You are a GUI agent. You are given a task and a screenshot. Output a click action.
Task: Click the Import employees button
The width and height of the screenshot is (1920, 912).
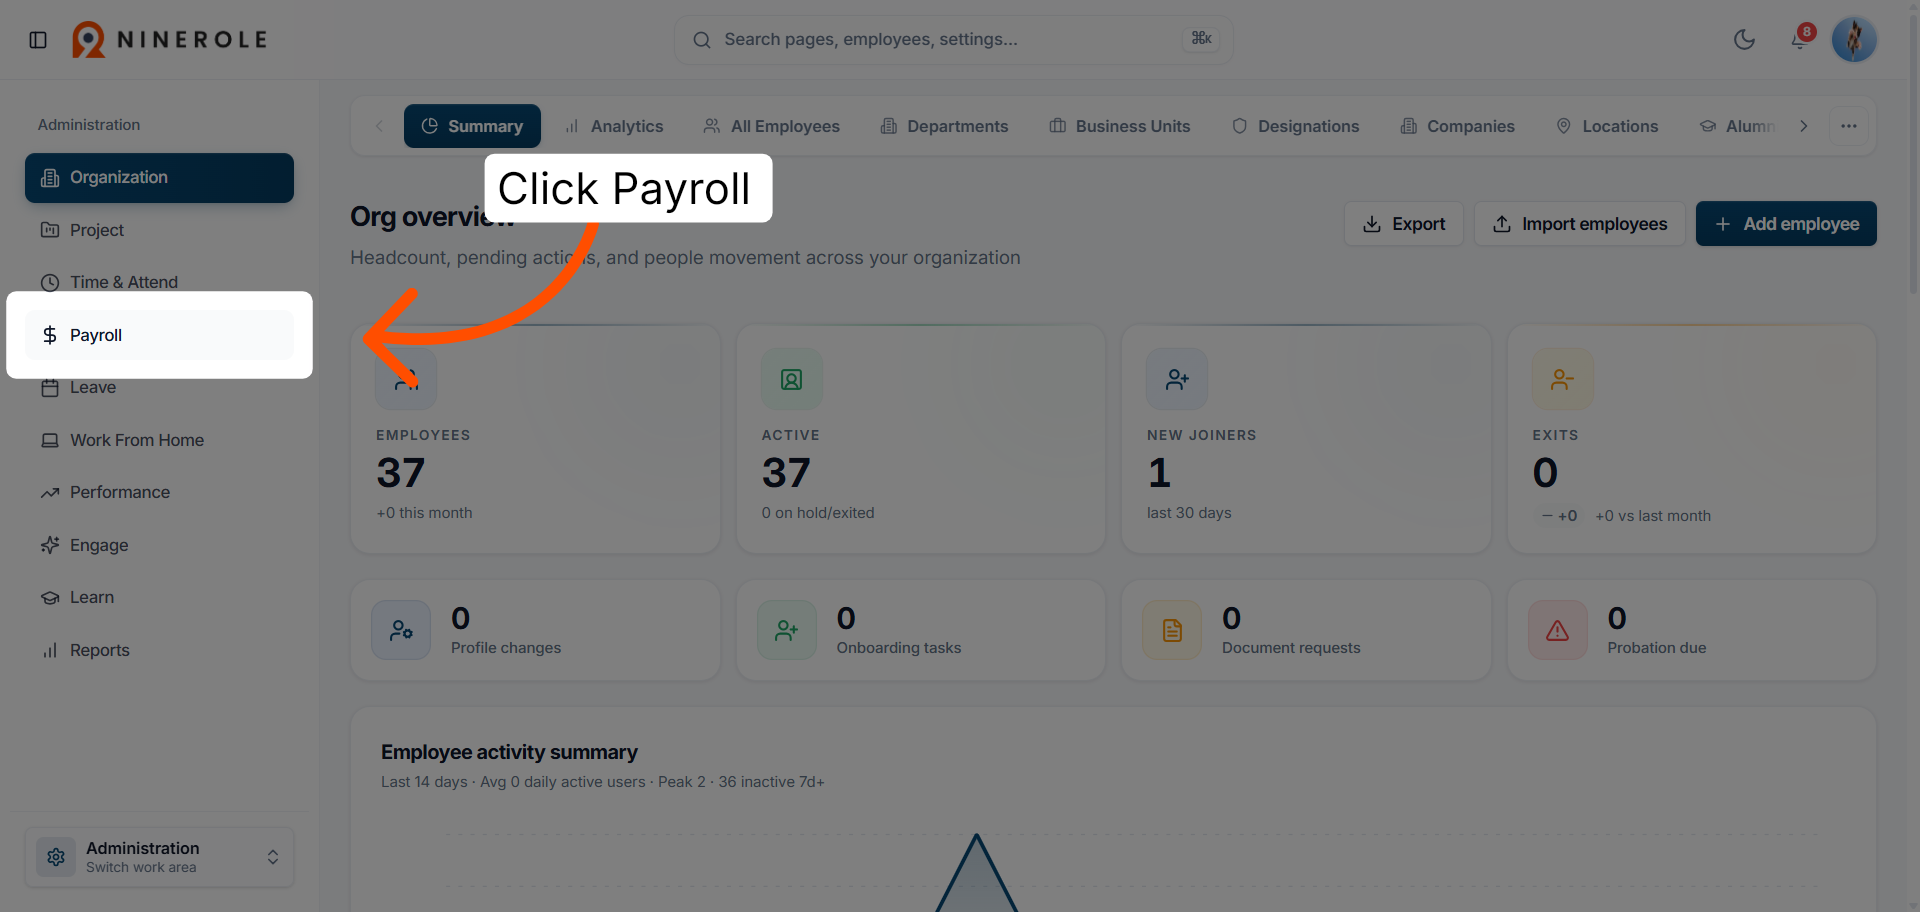pyautogui.click(x=1580, y=224)
